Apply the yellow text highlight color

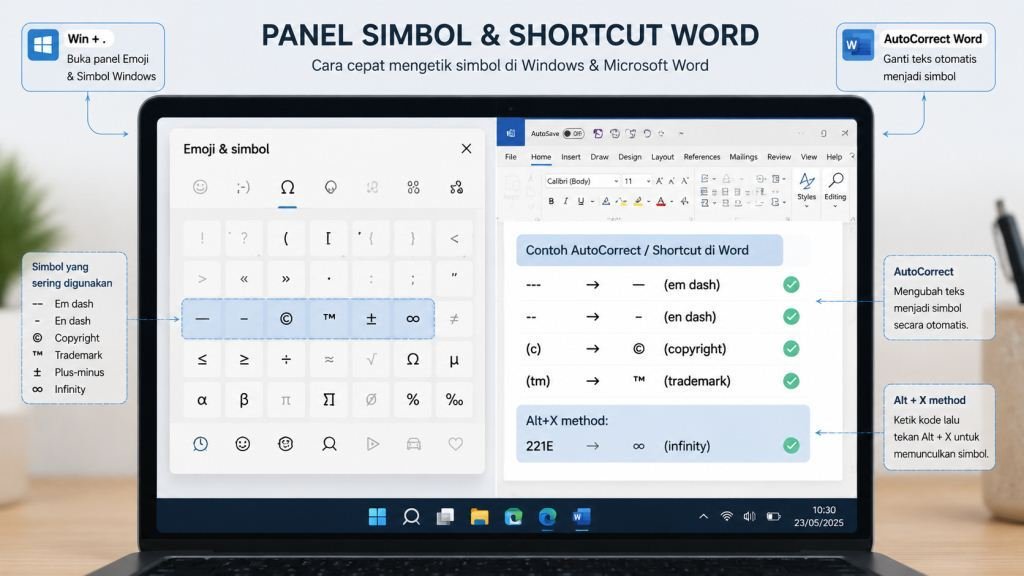(637, 202)
